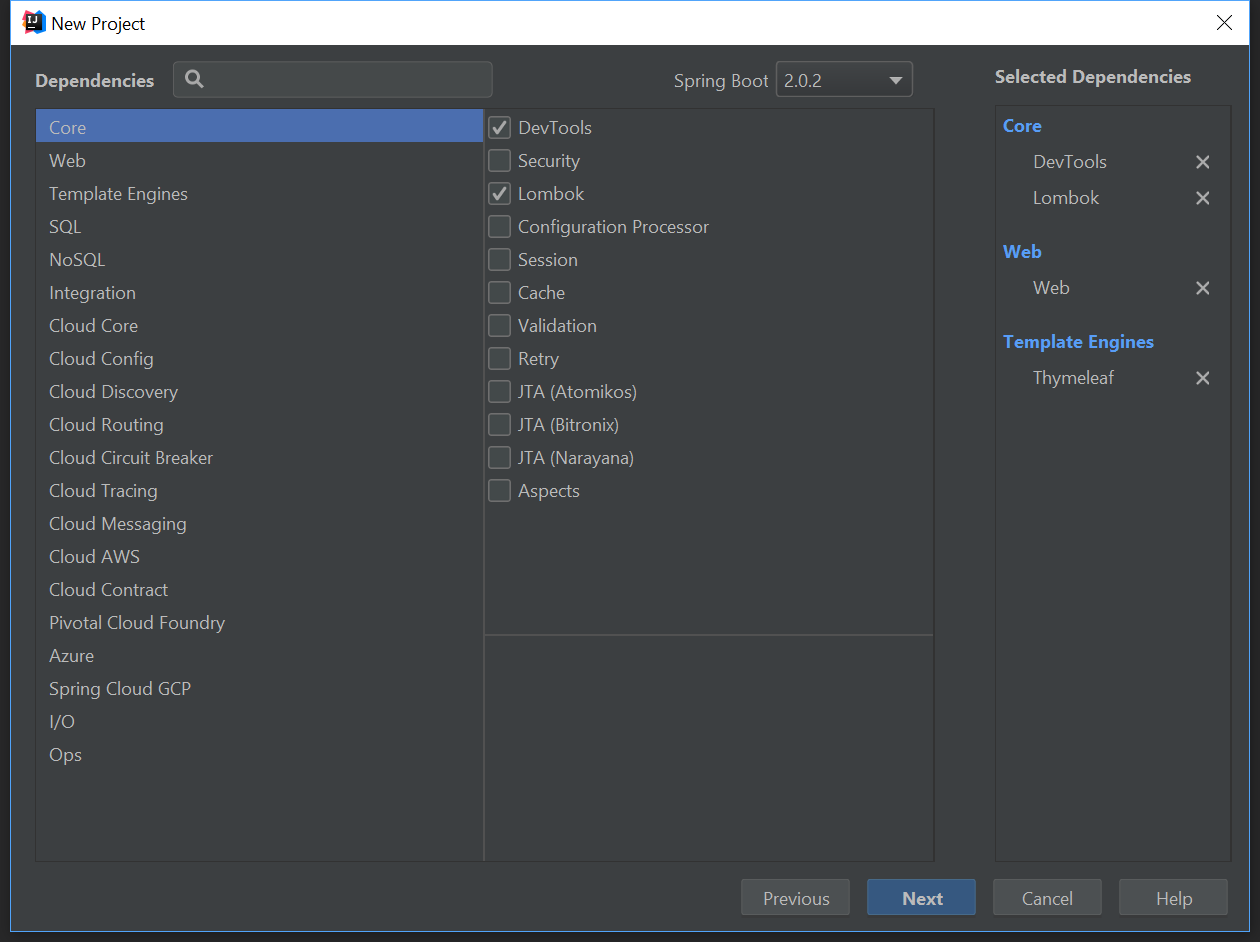The width and height of the screenshot is (1260, 942).
Task: Enable the Session dependency
Action: coord(499,260)
